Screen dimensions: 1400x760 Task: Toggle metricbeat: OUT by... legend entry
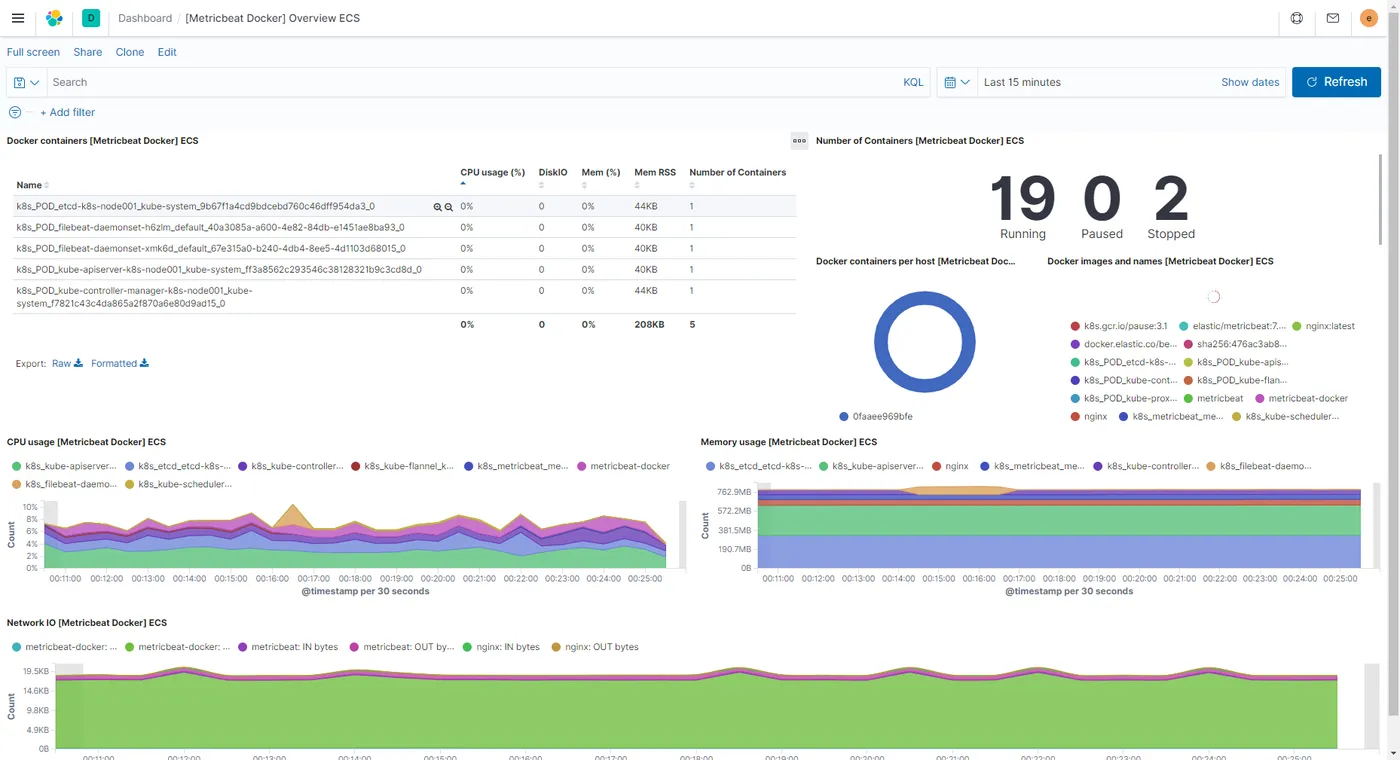point(402,647)
